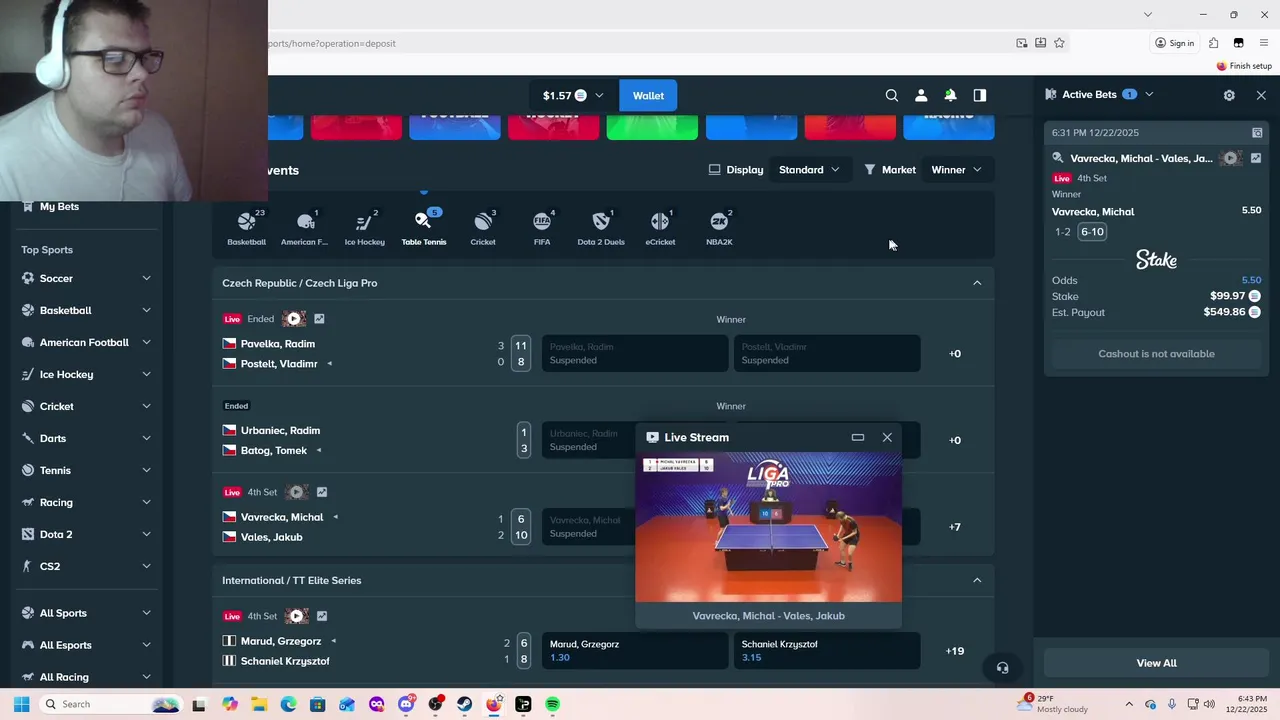Image resolution: width=1280 pixels, height=720 pixels.
Task: Open Pavelka, Radim match page
Action: click(277, 344)
